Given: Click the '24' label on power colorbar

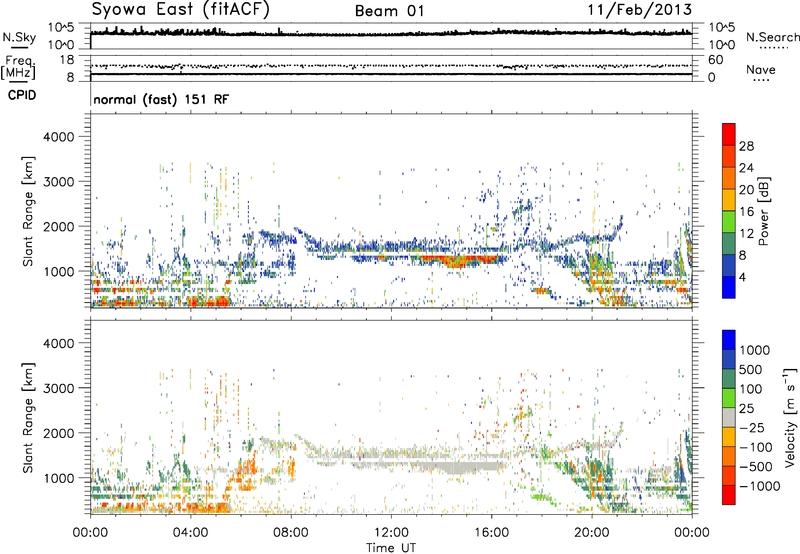Looking at the screenshot, I should click(x=746, y=168).
